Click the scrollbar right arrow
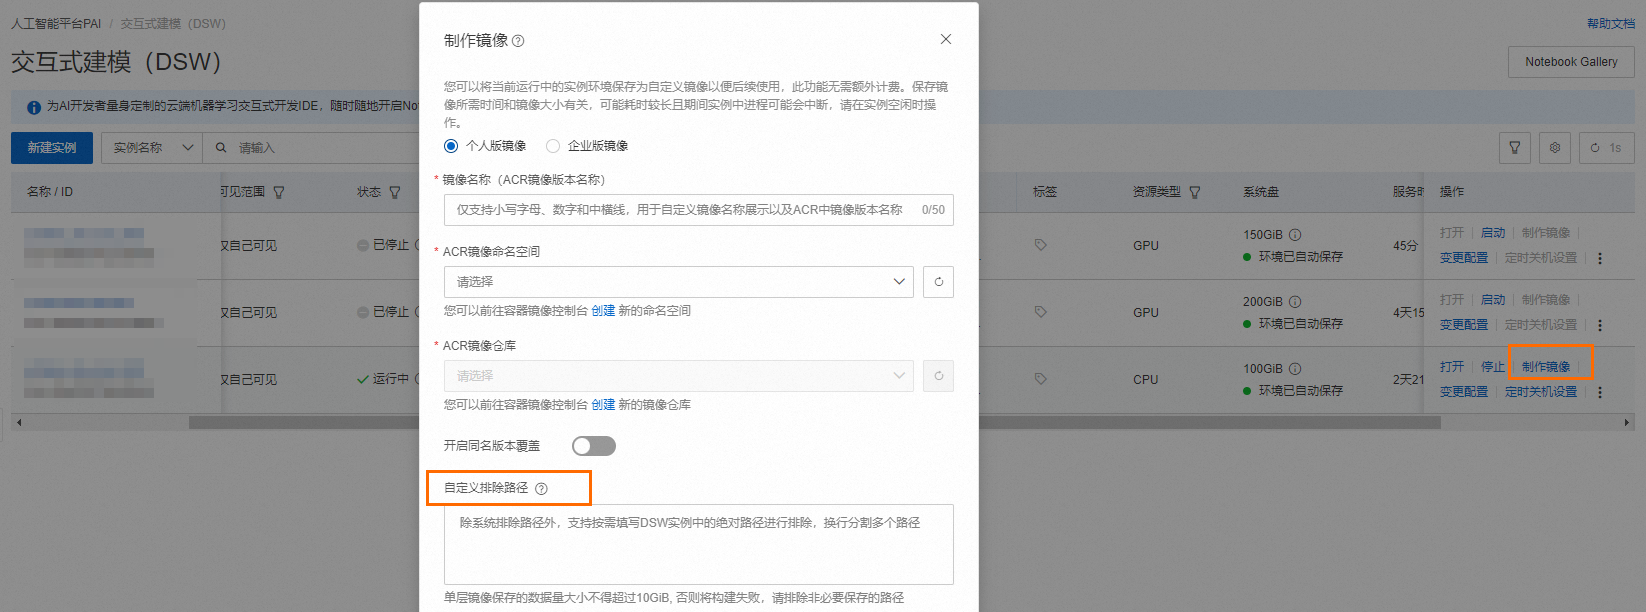Image resolution: width=1646 pixels, height=612 pixels. [1627, 423]
